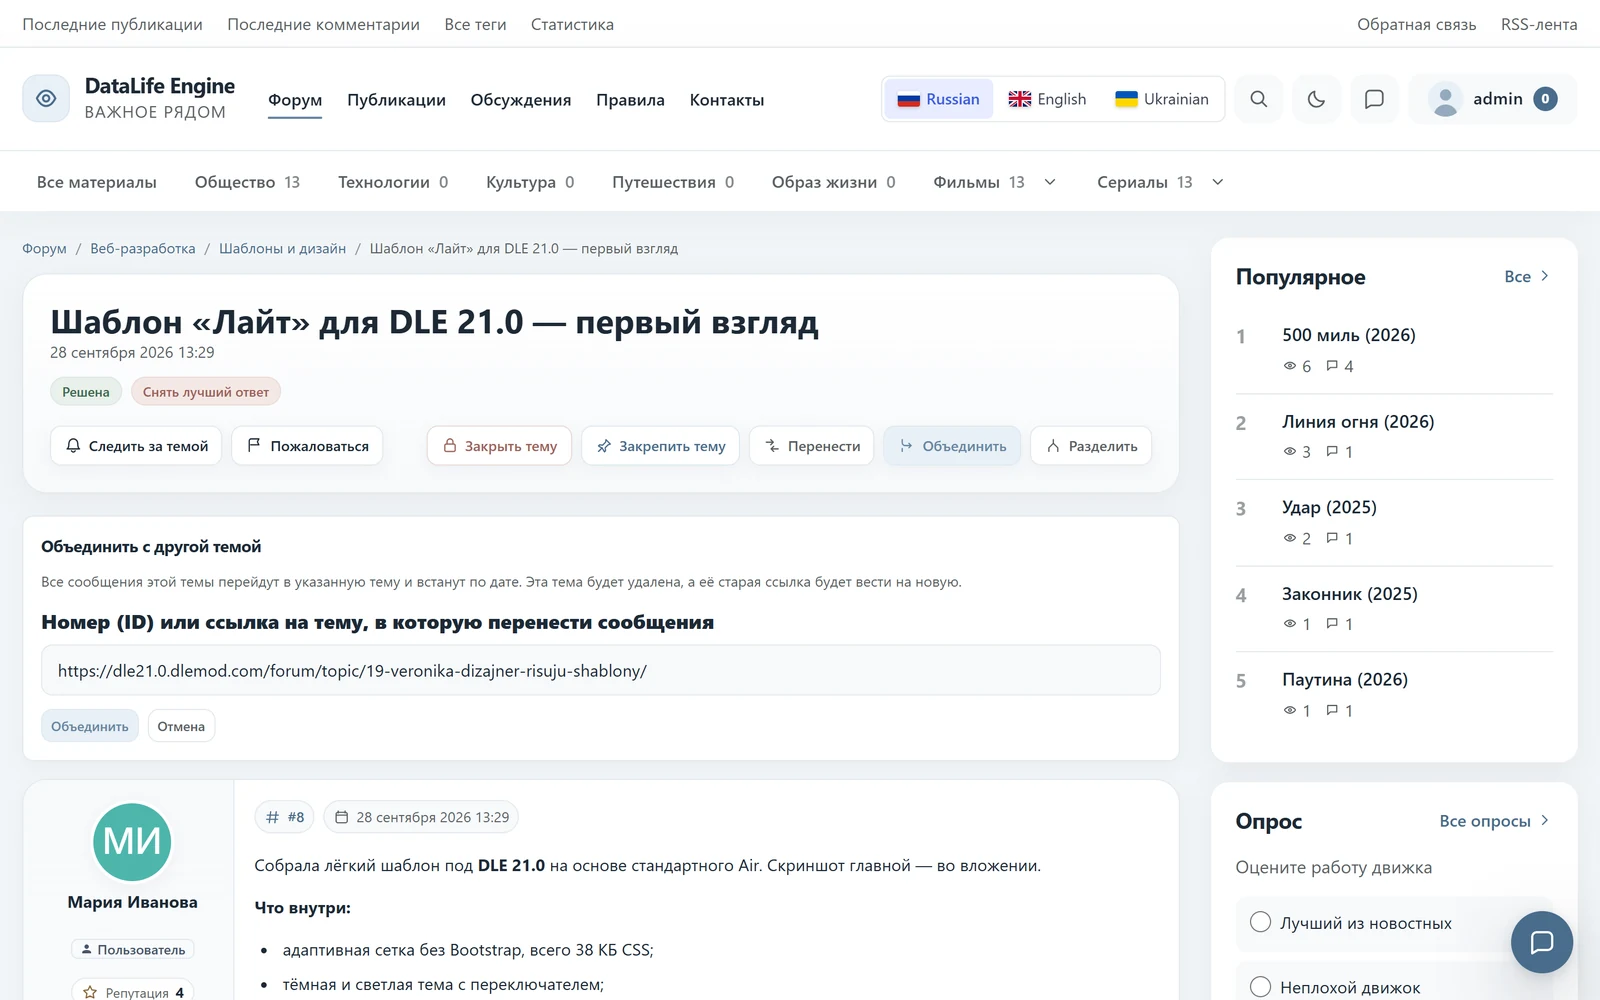The width and height of the screenshot is (1600, 1000).
Task: Go to Публикации in main navigation
Action: (x=396, y=100)
